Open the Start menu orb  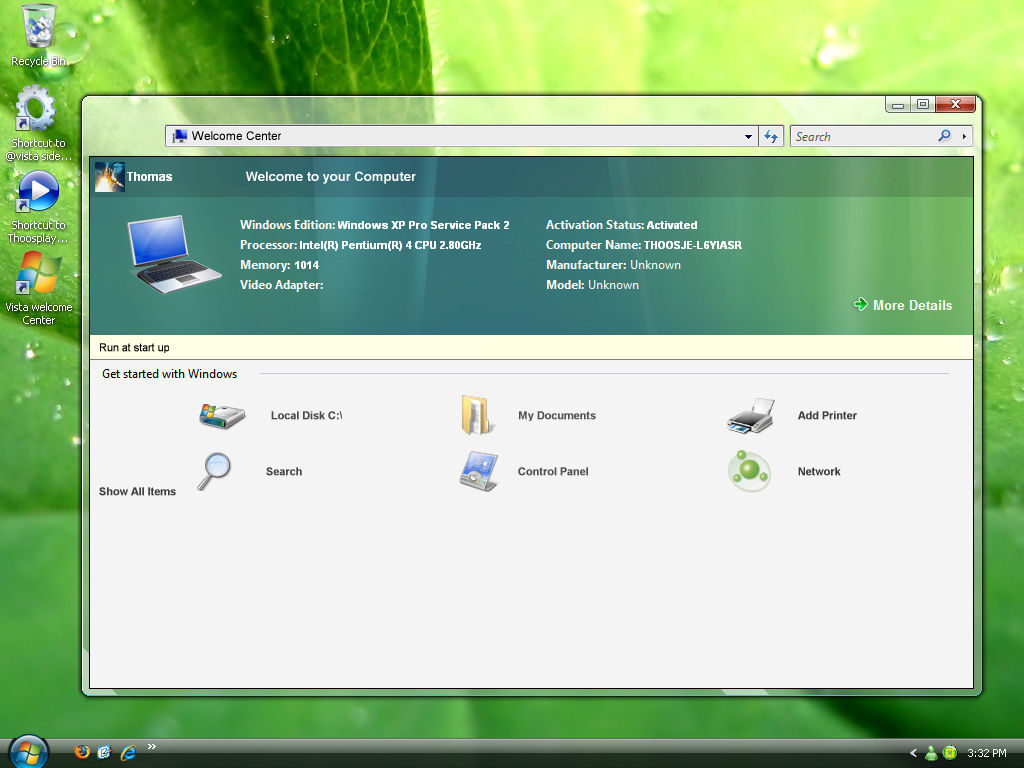[29, 751]
